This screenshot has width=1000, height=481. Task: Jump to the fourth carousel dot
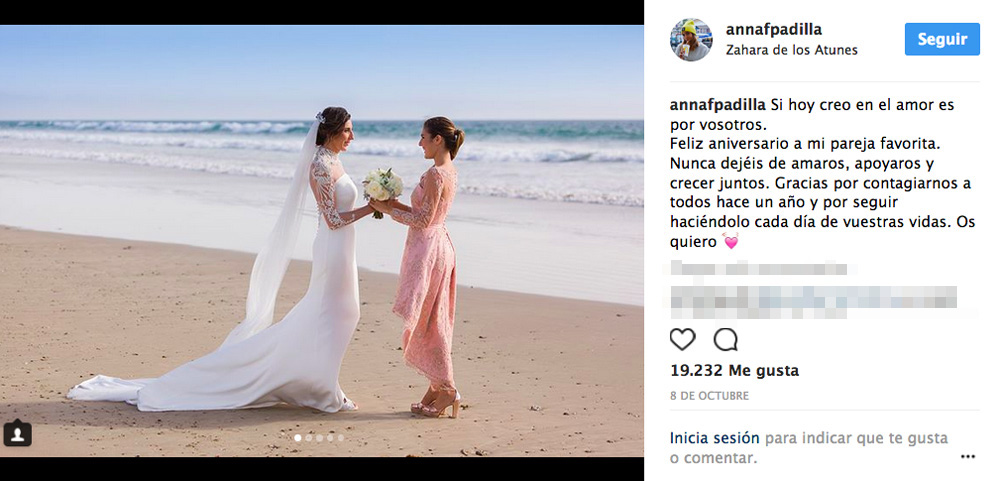point(330,438)
